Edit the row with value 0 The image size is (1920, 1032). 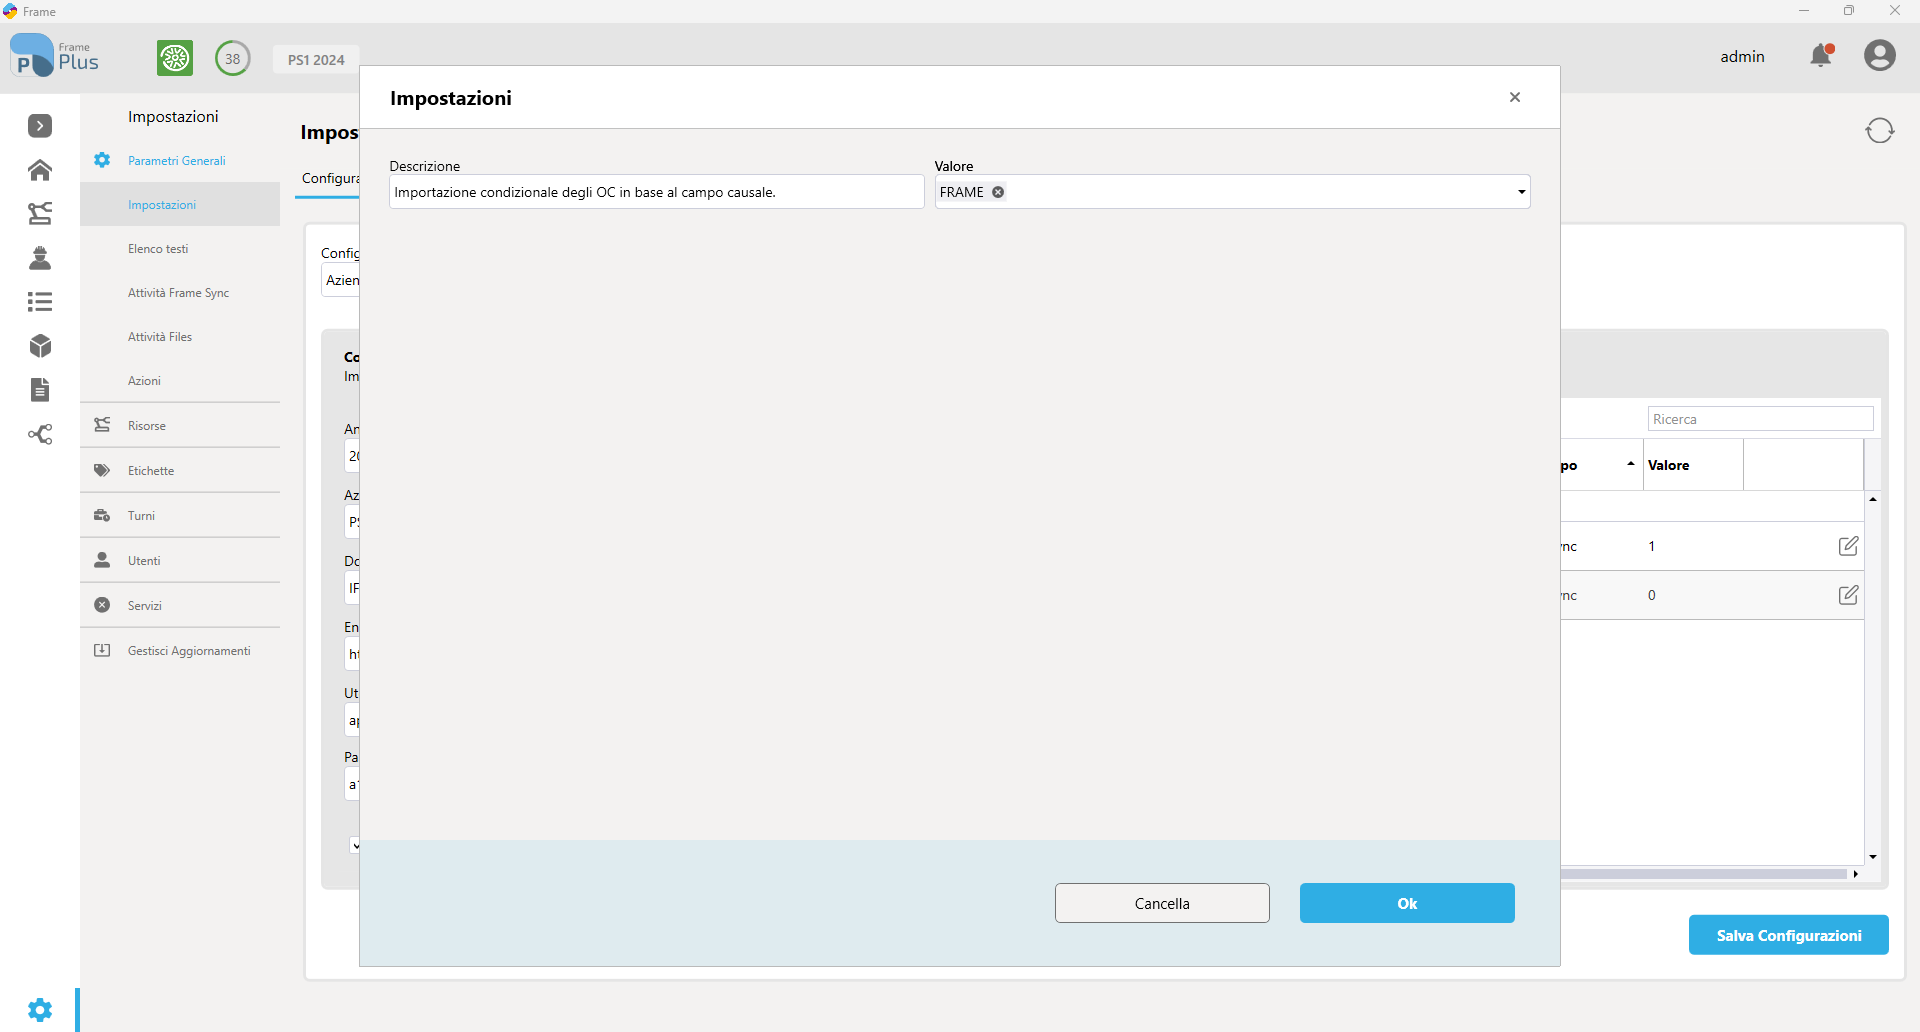coord(1848,595)
